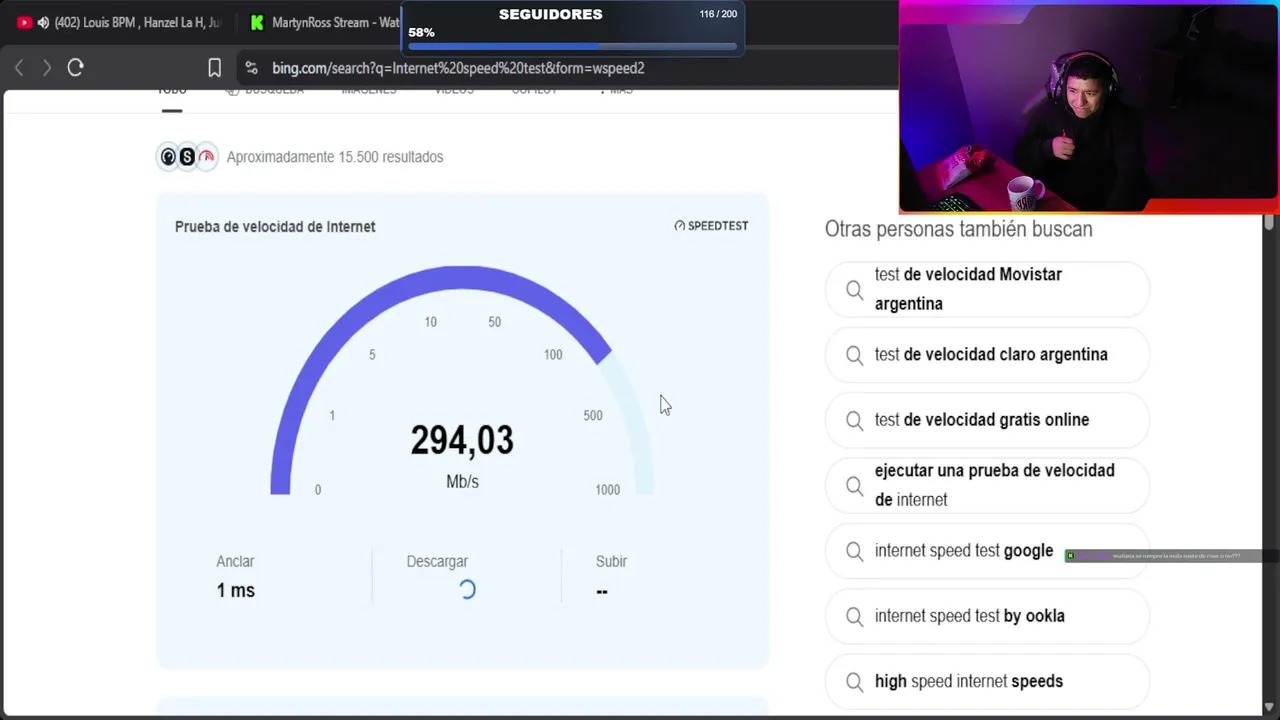Bookmark this page with the bookmark icon
Viewport: 1280px width, 720px height.
click(214, 68)
